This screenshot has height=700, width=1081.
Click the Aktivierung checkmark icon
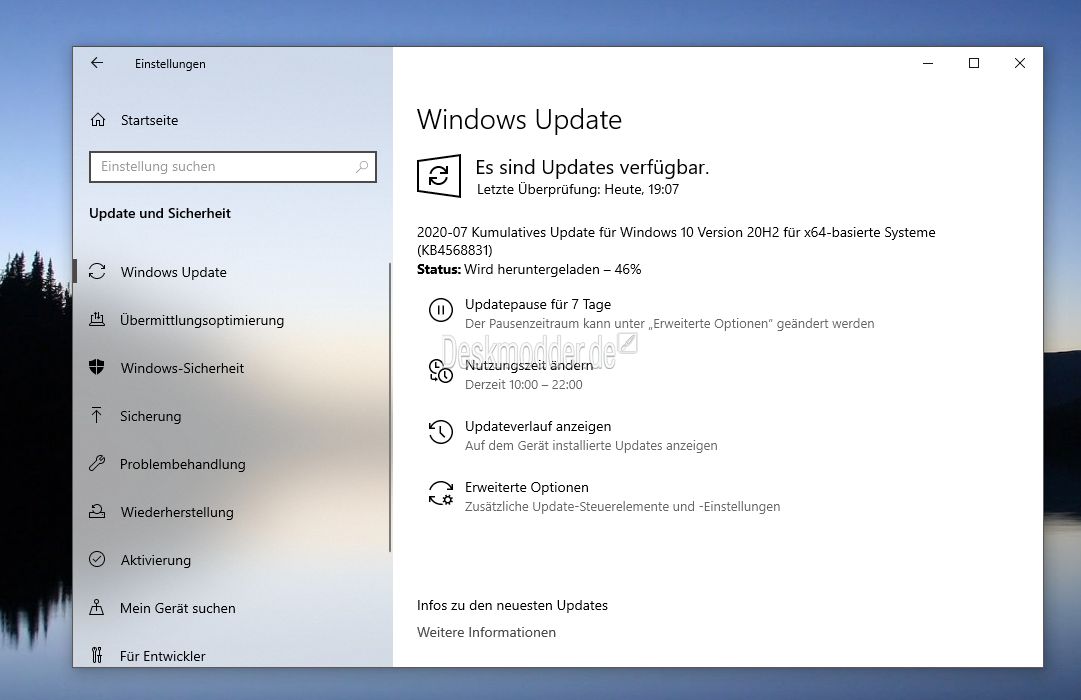click(97, 559)
